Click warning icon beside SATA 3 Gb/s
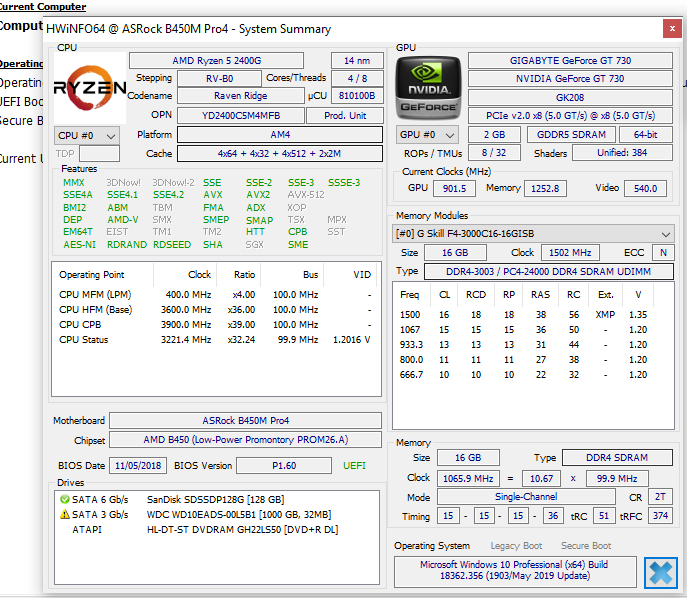Viewport: 687px width, 598px height. coord(65,514)
